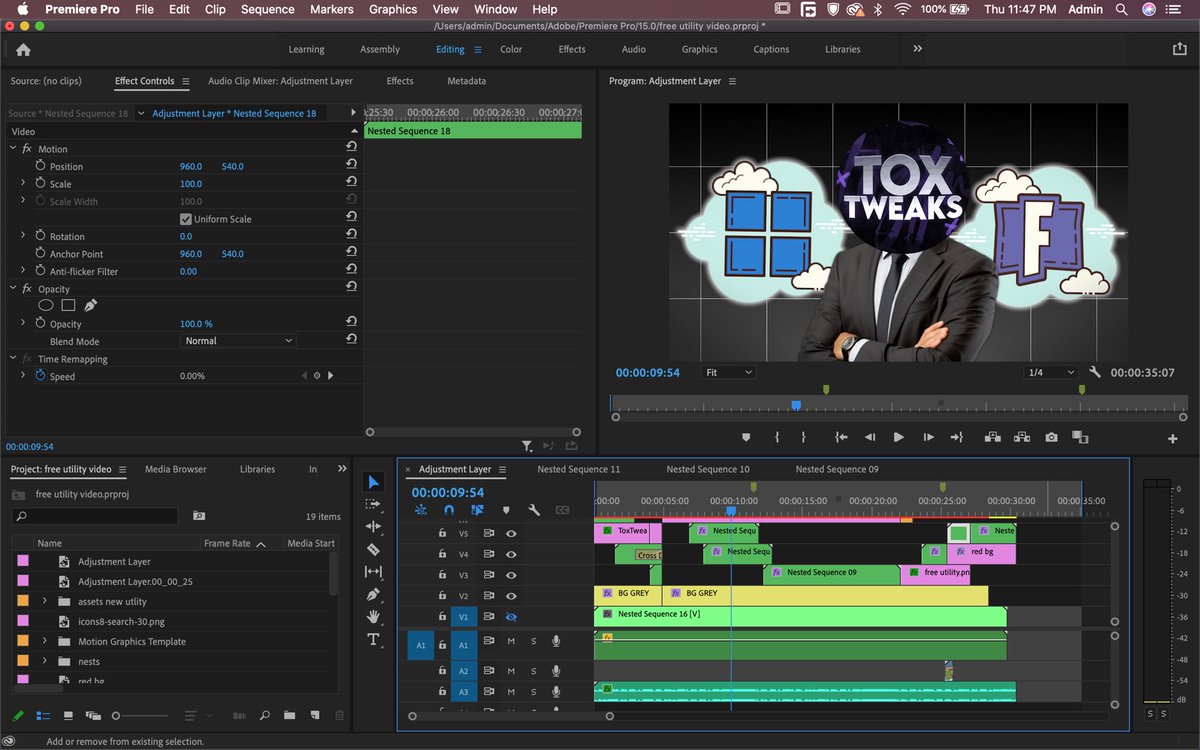This screenshot has height=750, width=1200.
Task: Select the Track Select Forward tool
Action: coord(373,505)
